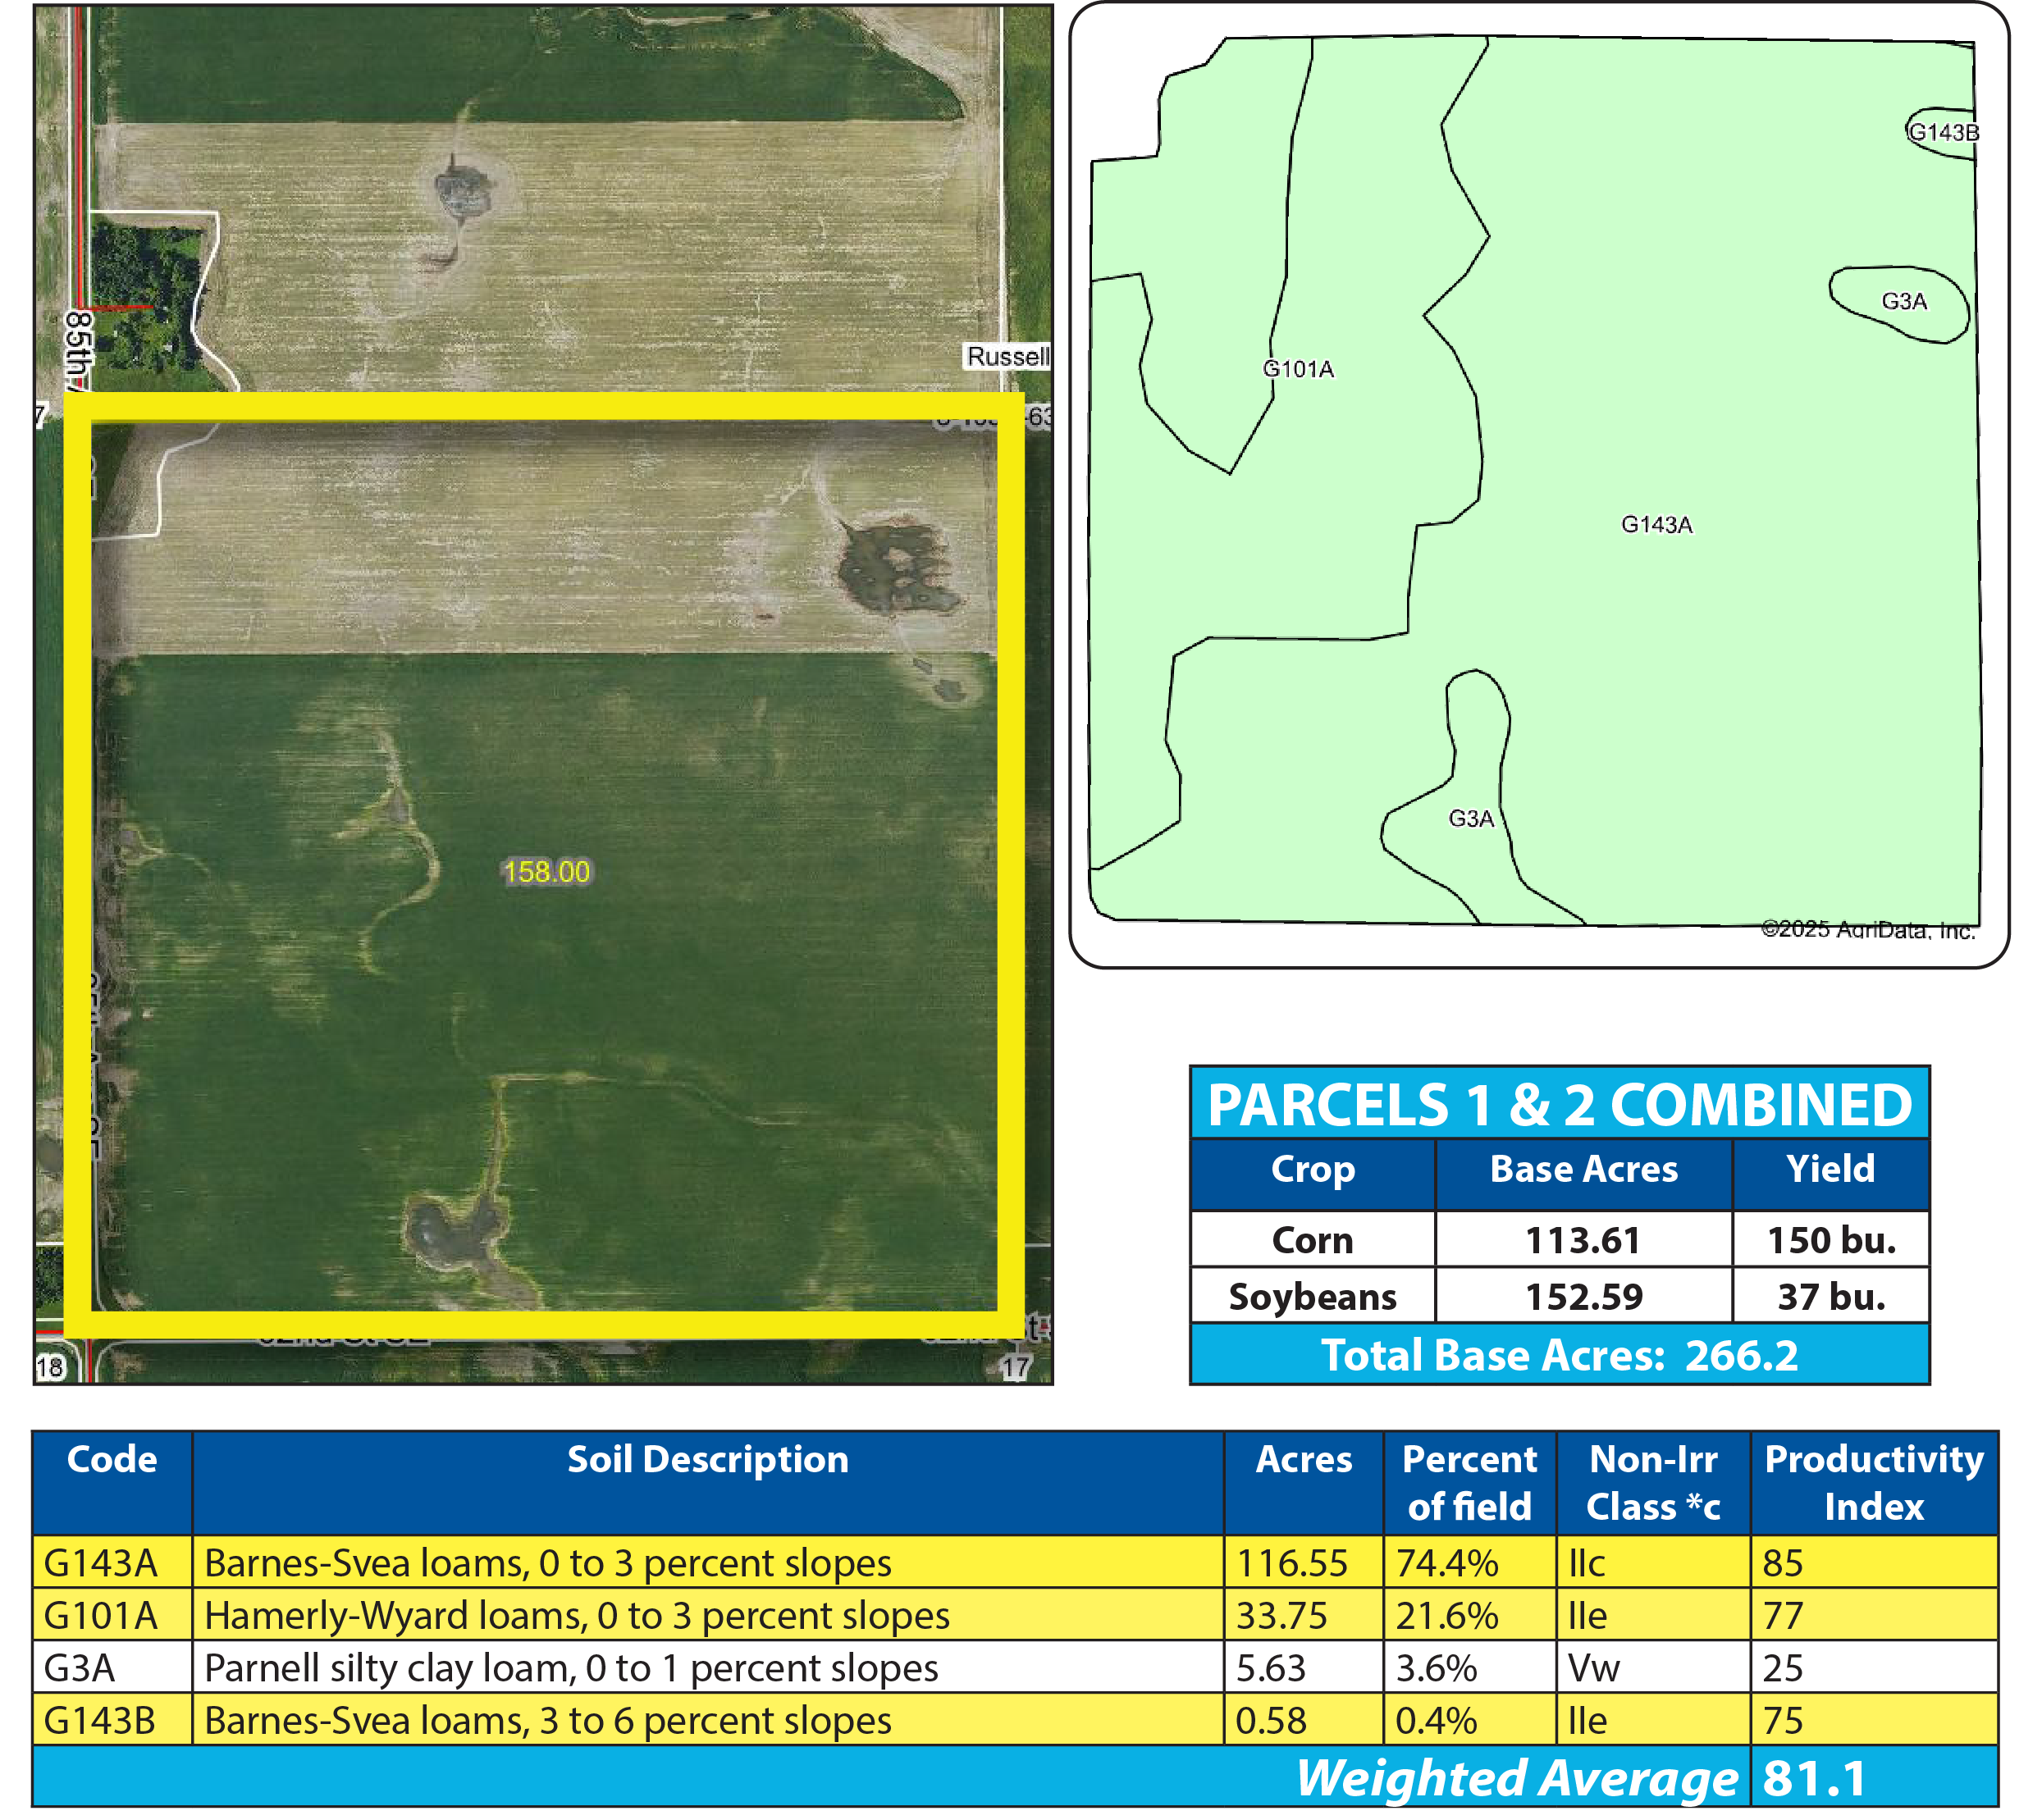Click the G101A soil zone label
Screen dimensions: 2042x1820
pyautogui.click(x=1298, y=369)
